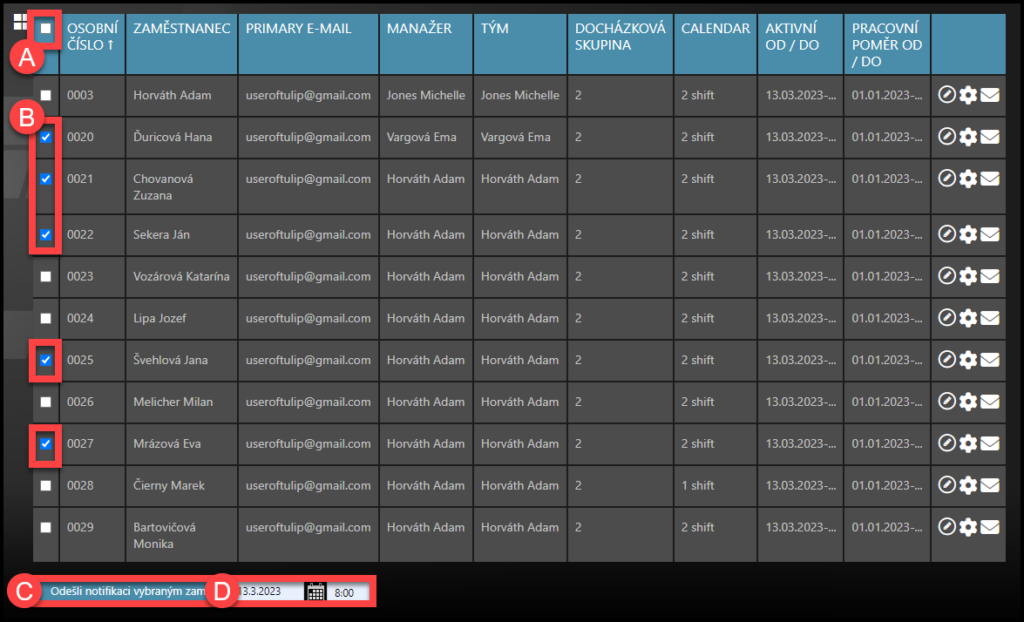
Task: Uncheck the box for employee 0025
Action: pos(46,360)
